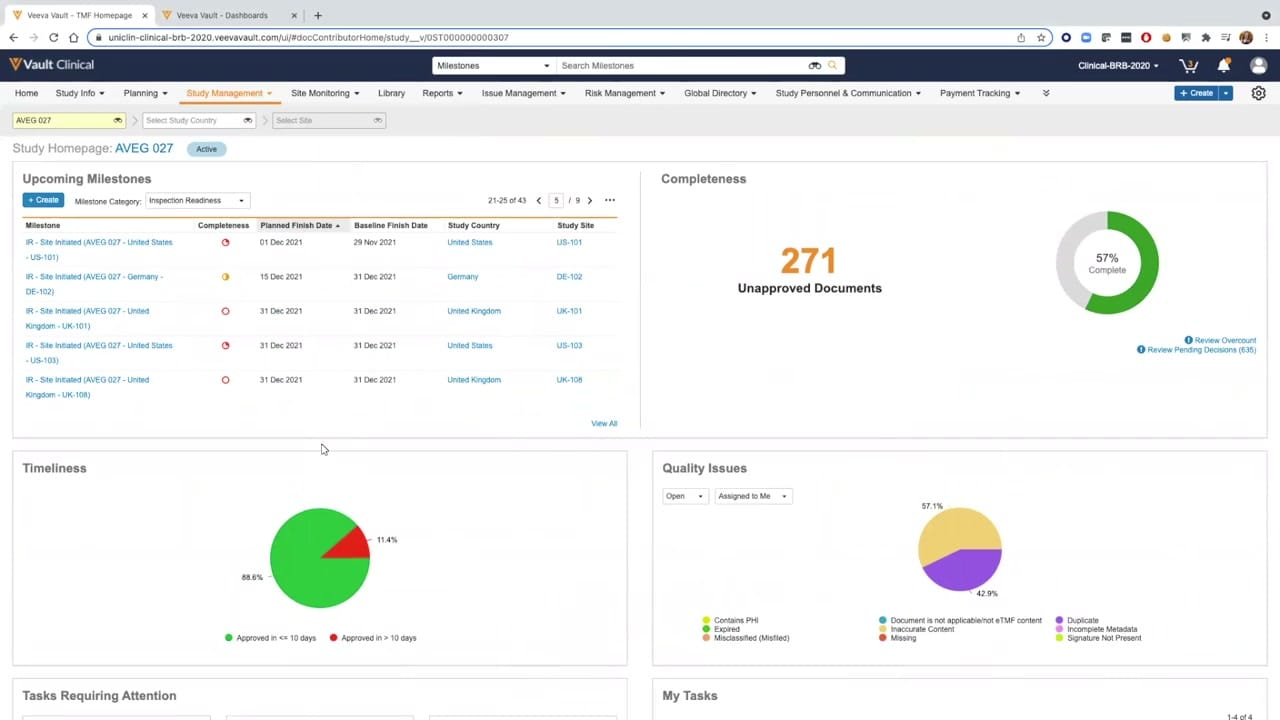Open the Quality Issues Open status dropdown

[x=685, y=496]
